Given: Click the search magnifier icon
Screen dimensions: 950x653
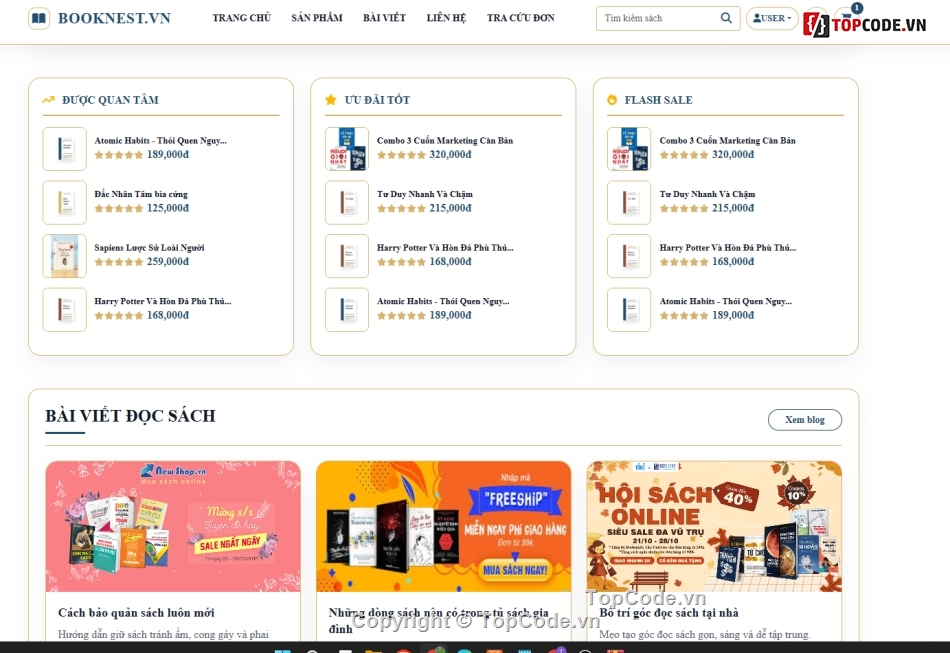Looking at the screenshot, I should pos(726,18).
